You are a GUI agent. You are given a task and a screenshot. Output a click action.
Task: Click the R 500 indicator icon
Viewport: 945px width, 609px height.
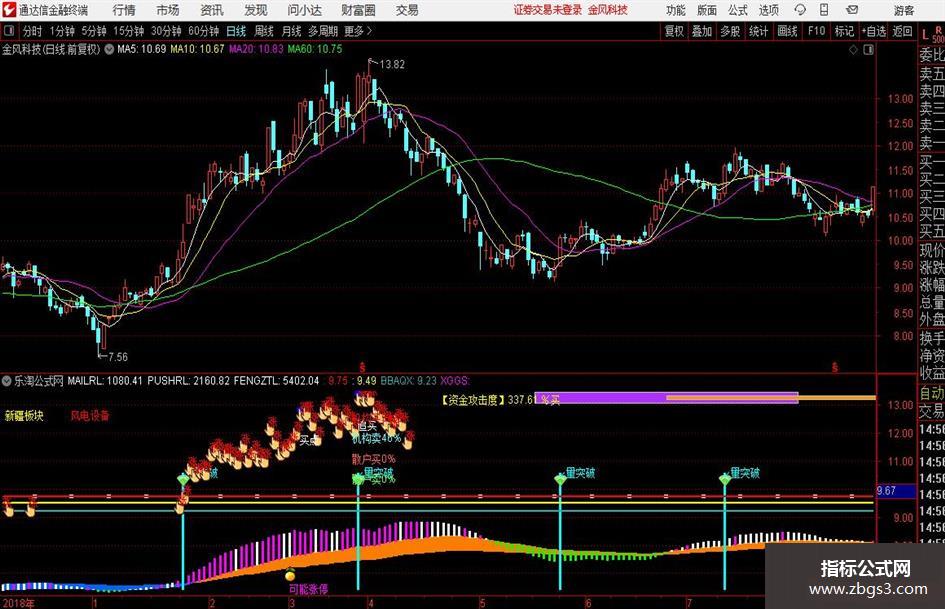[938, 34]
